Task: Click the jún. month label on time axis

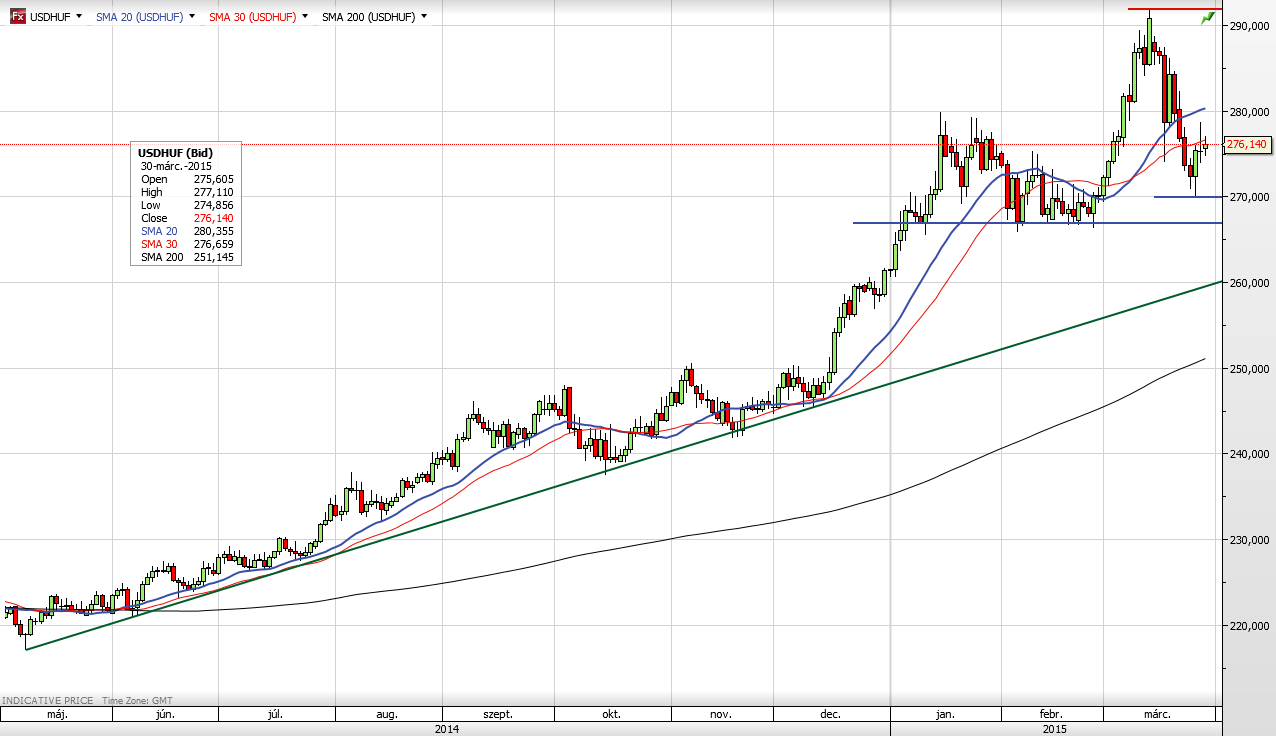Action: point(166,715)
